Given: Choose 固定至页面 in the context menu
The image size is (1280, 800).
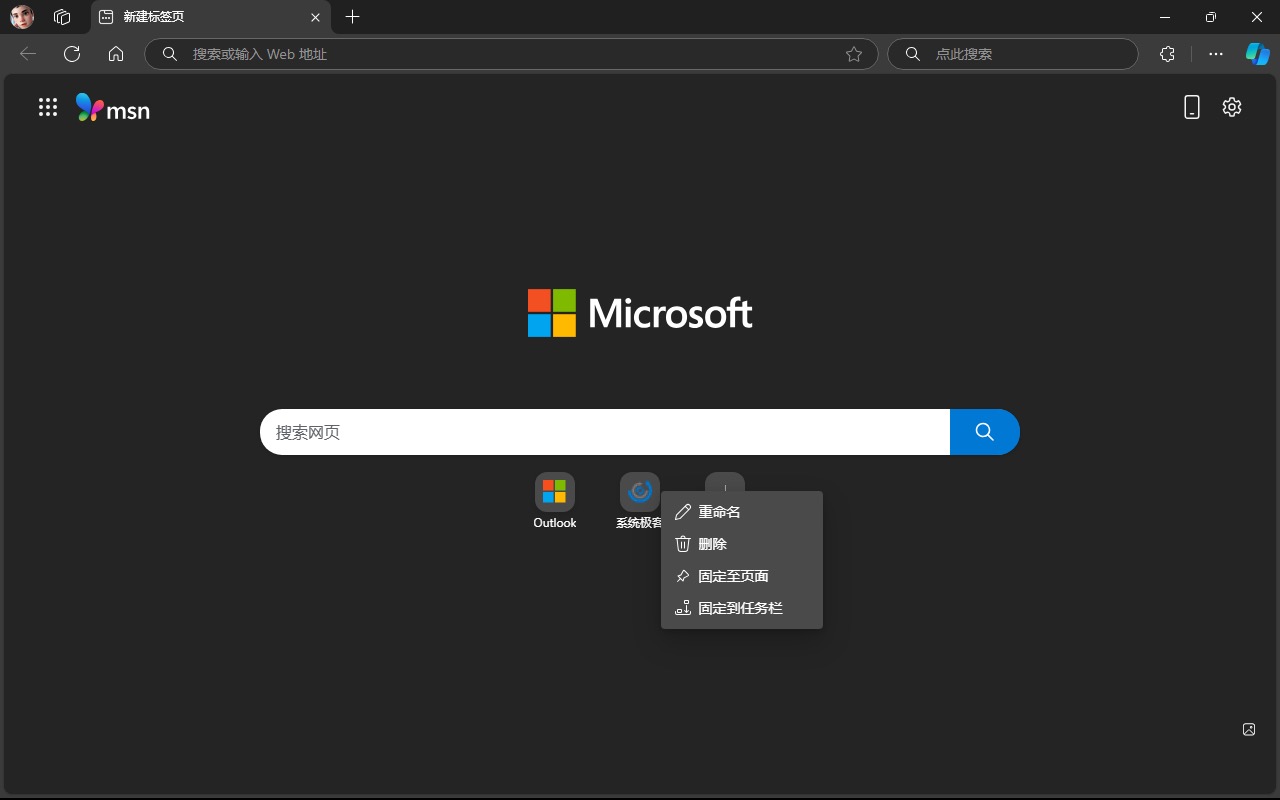Looking at the screenshot, I should point(742,576).
